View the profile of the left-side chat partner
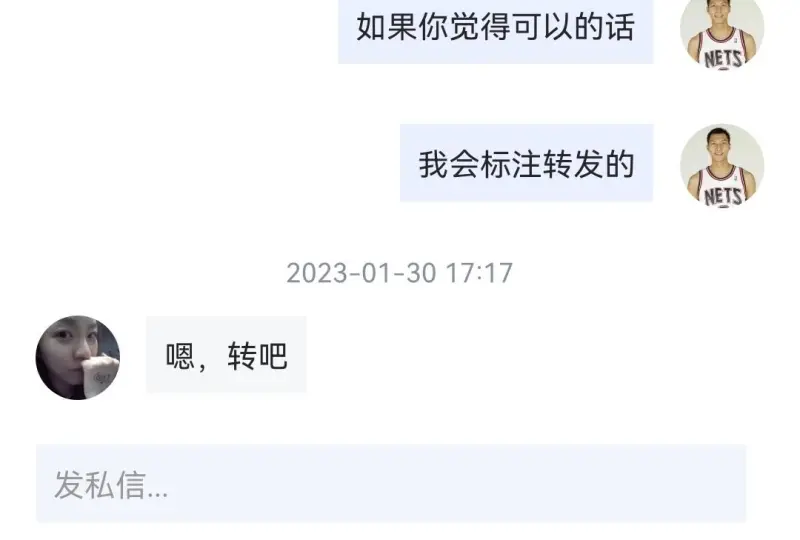The width and height of the screenshot is (800, 540). pos(78,357)
